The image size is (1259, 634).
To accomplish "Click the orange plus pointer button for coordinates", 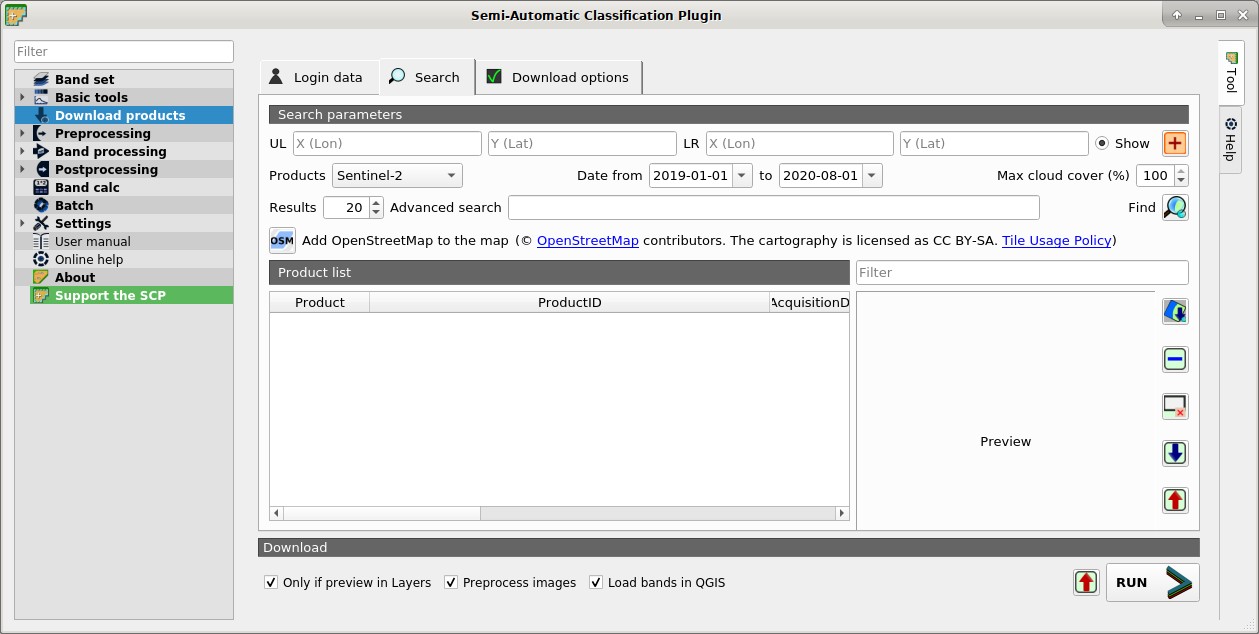I will (1175, 143).
